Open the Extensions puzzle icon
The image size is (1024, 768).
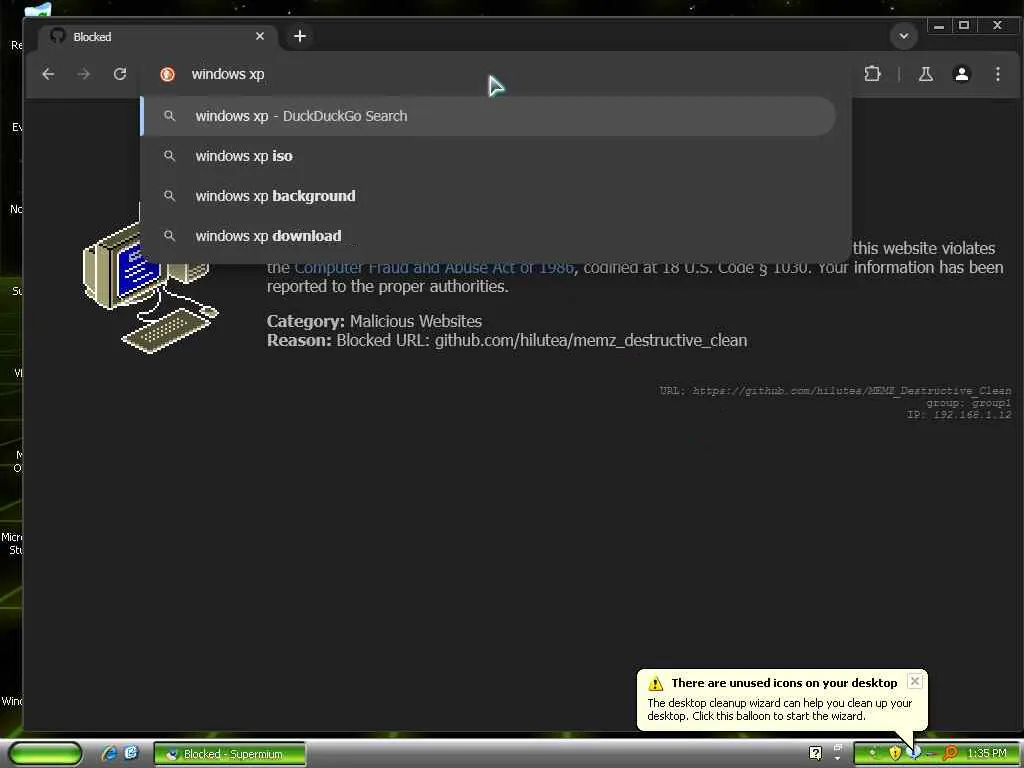(872, 74)
